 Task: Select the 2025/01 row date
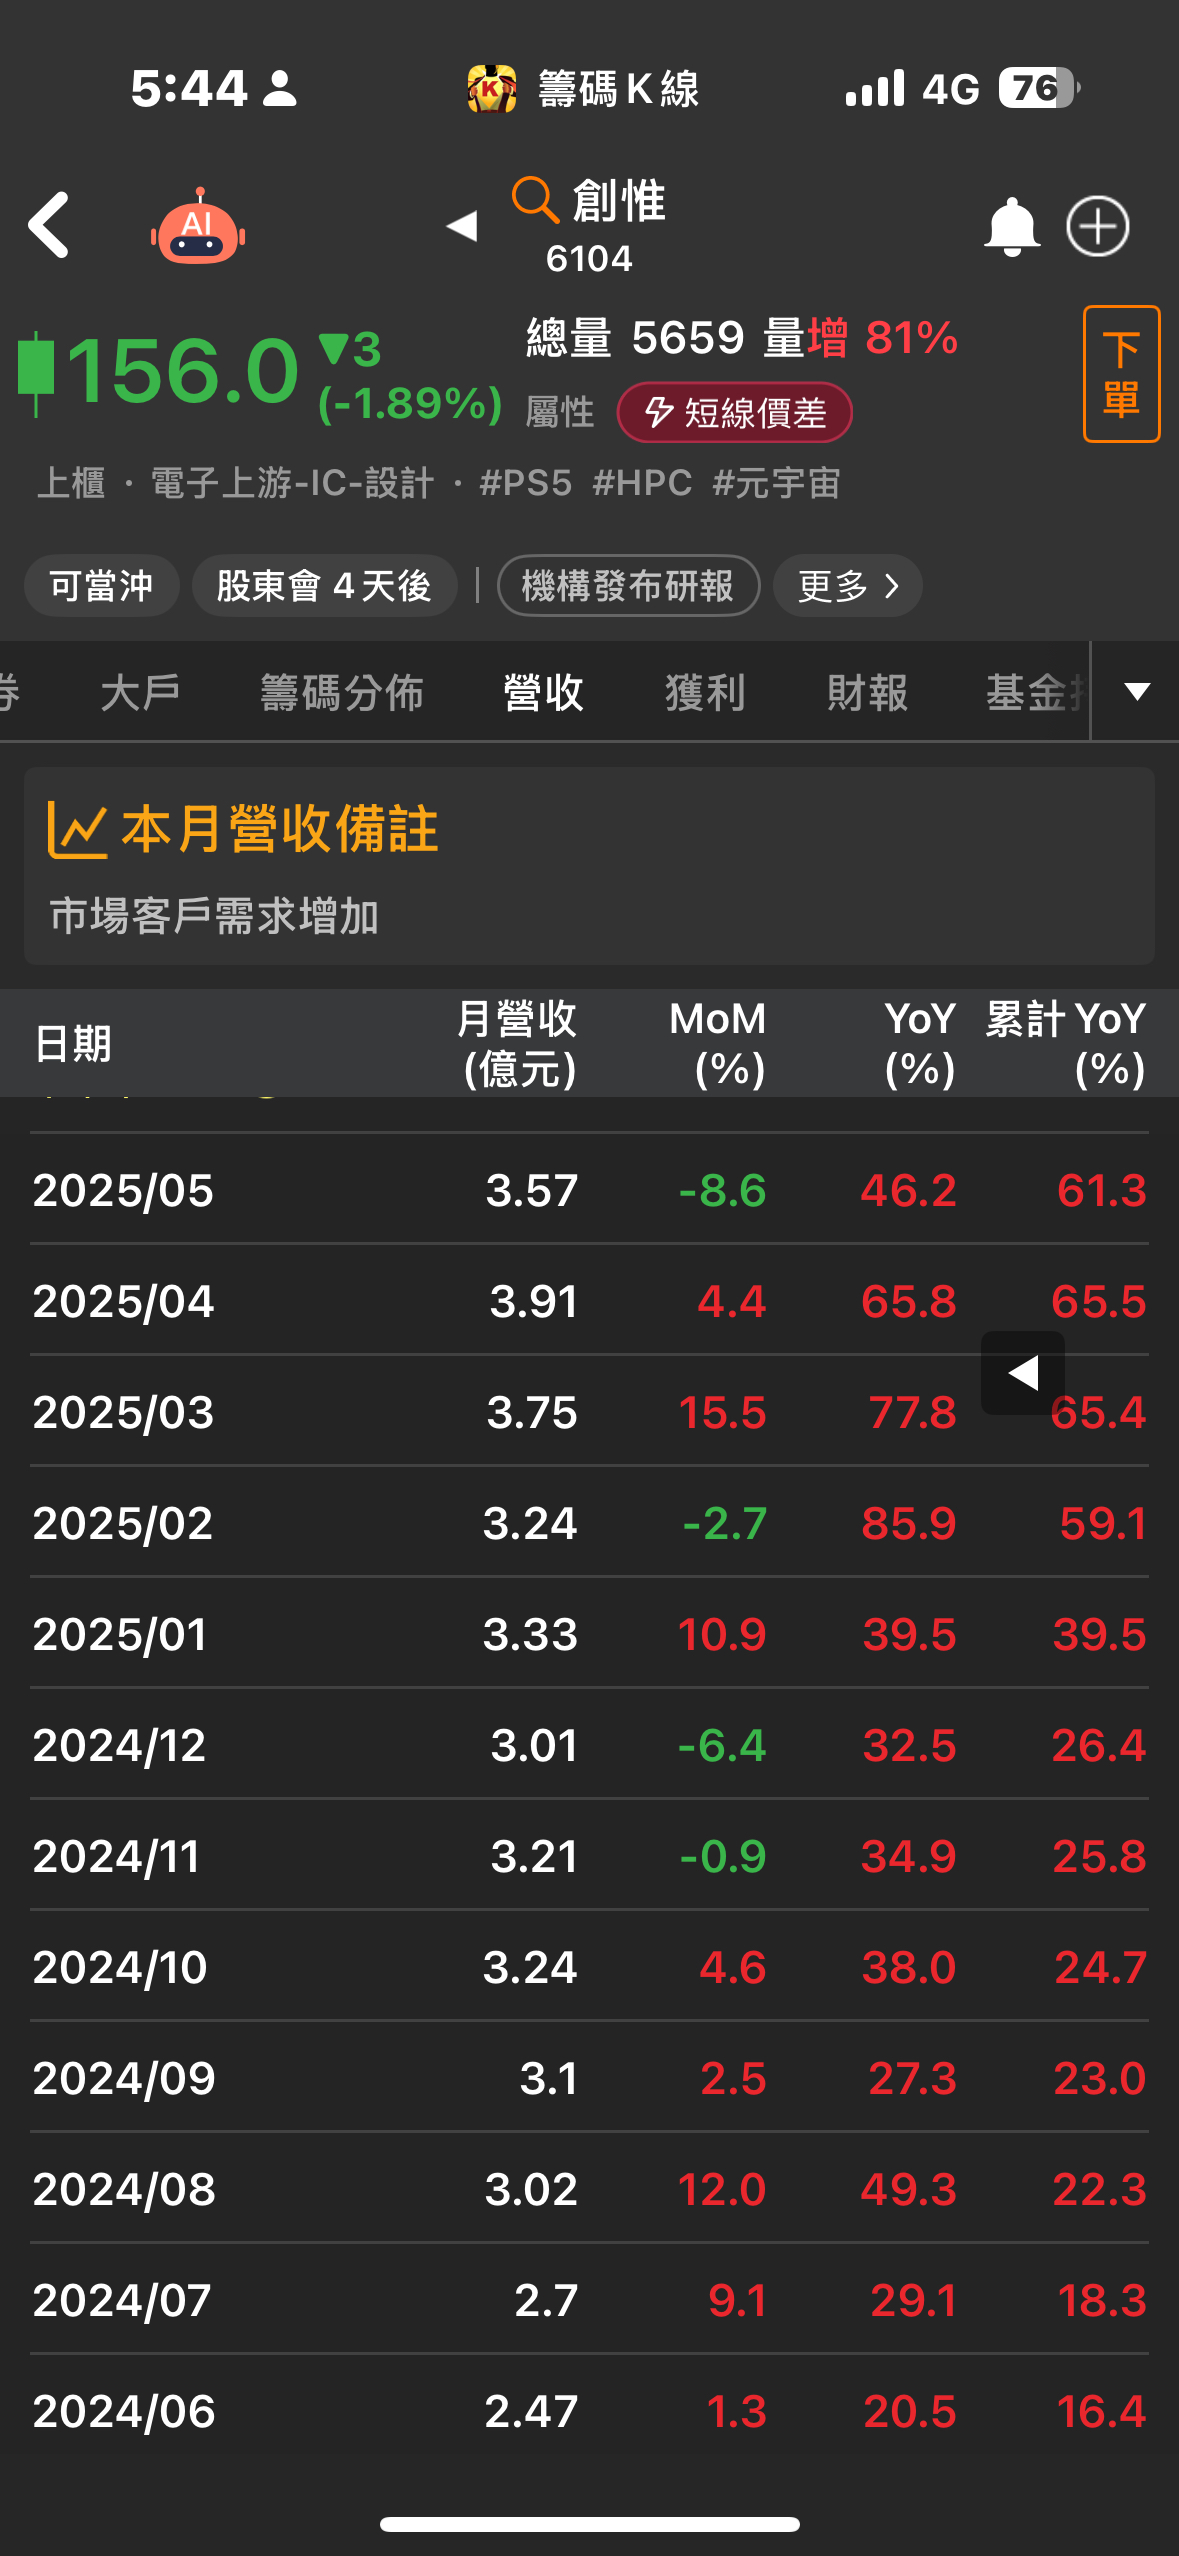click(120, 1634)
